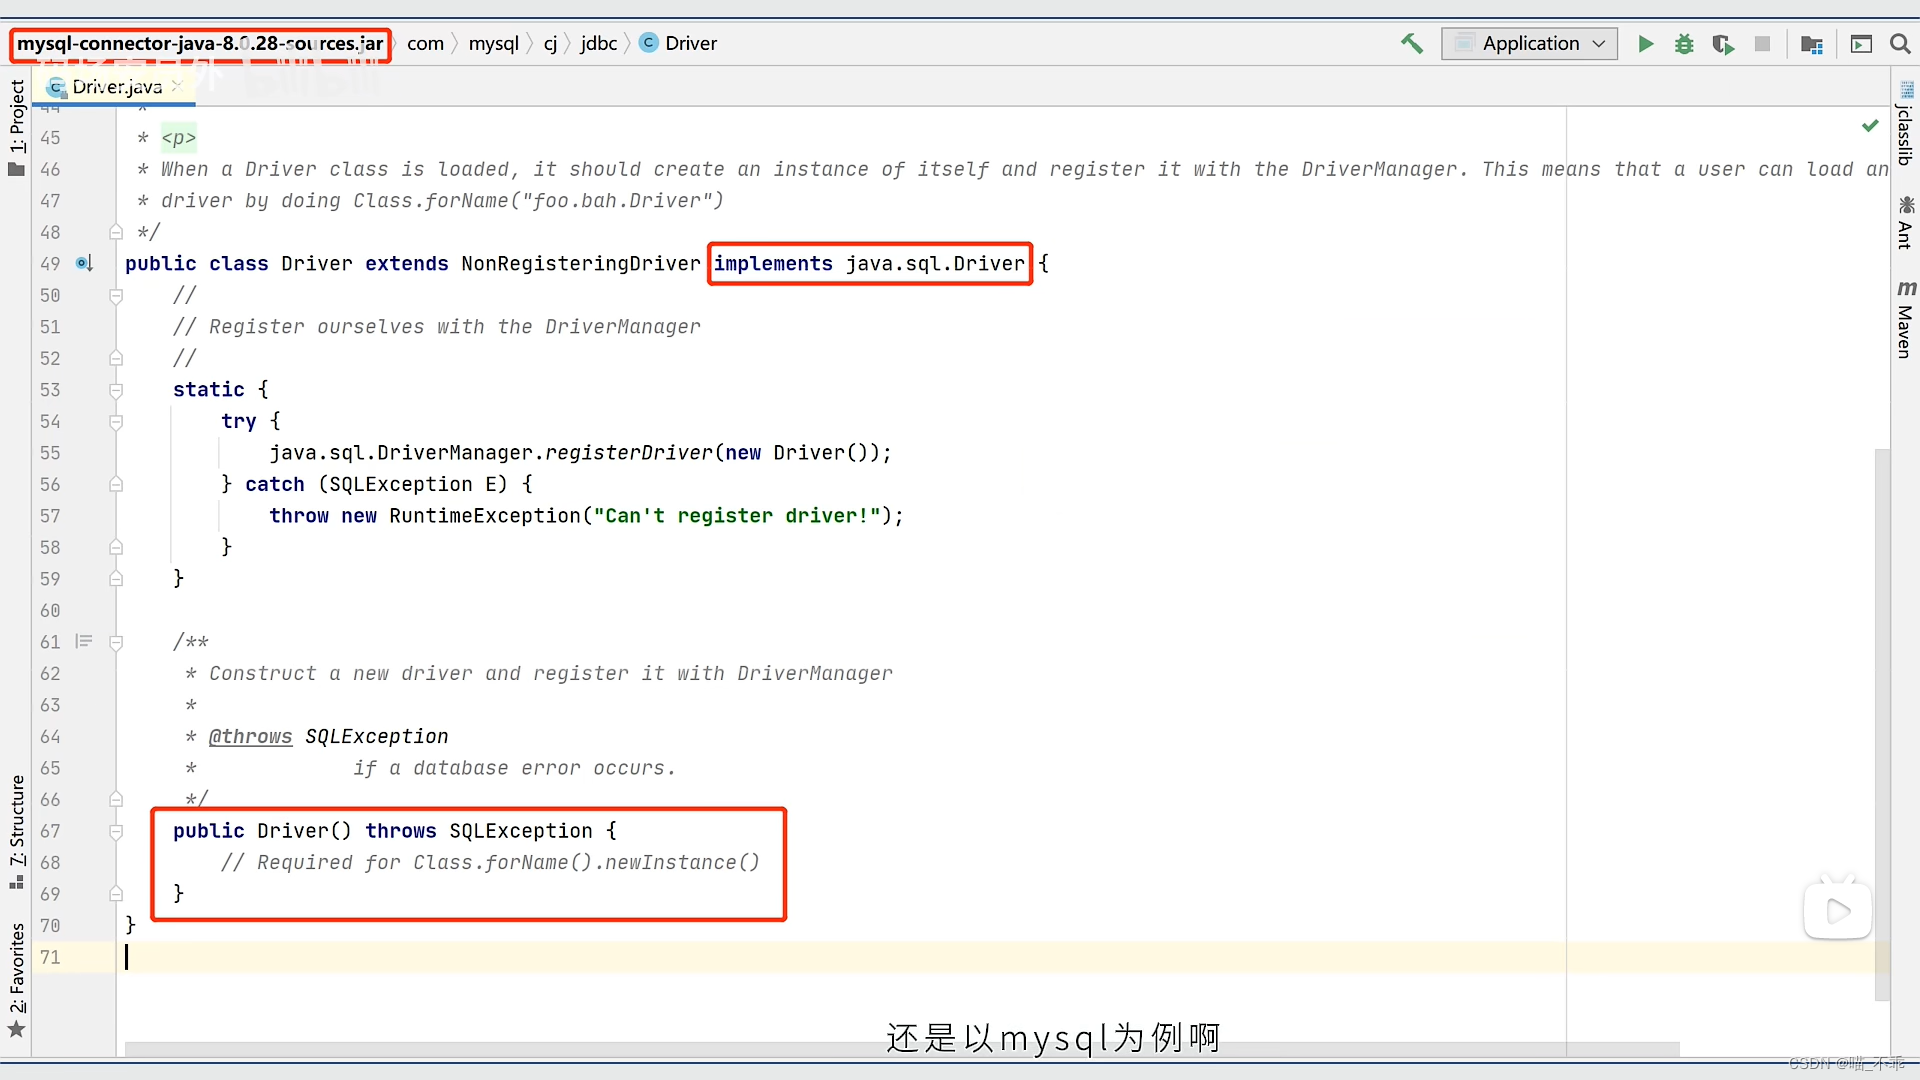Click the "Can't register driver!" string
This screenshot has height=1080, width=1920.
tap(737, 516)
